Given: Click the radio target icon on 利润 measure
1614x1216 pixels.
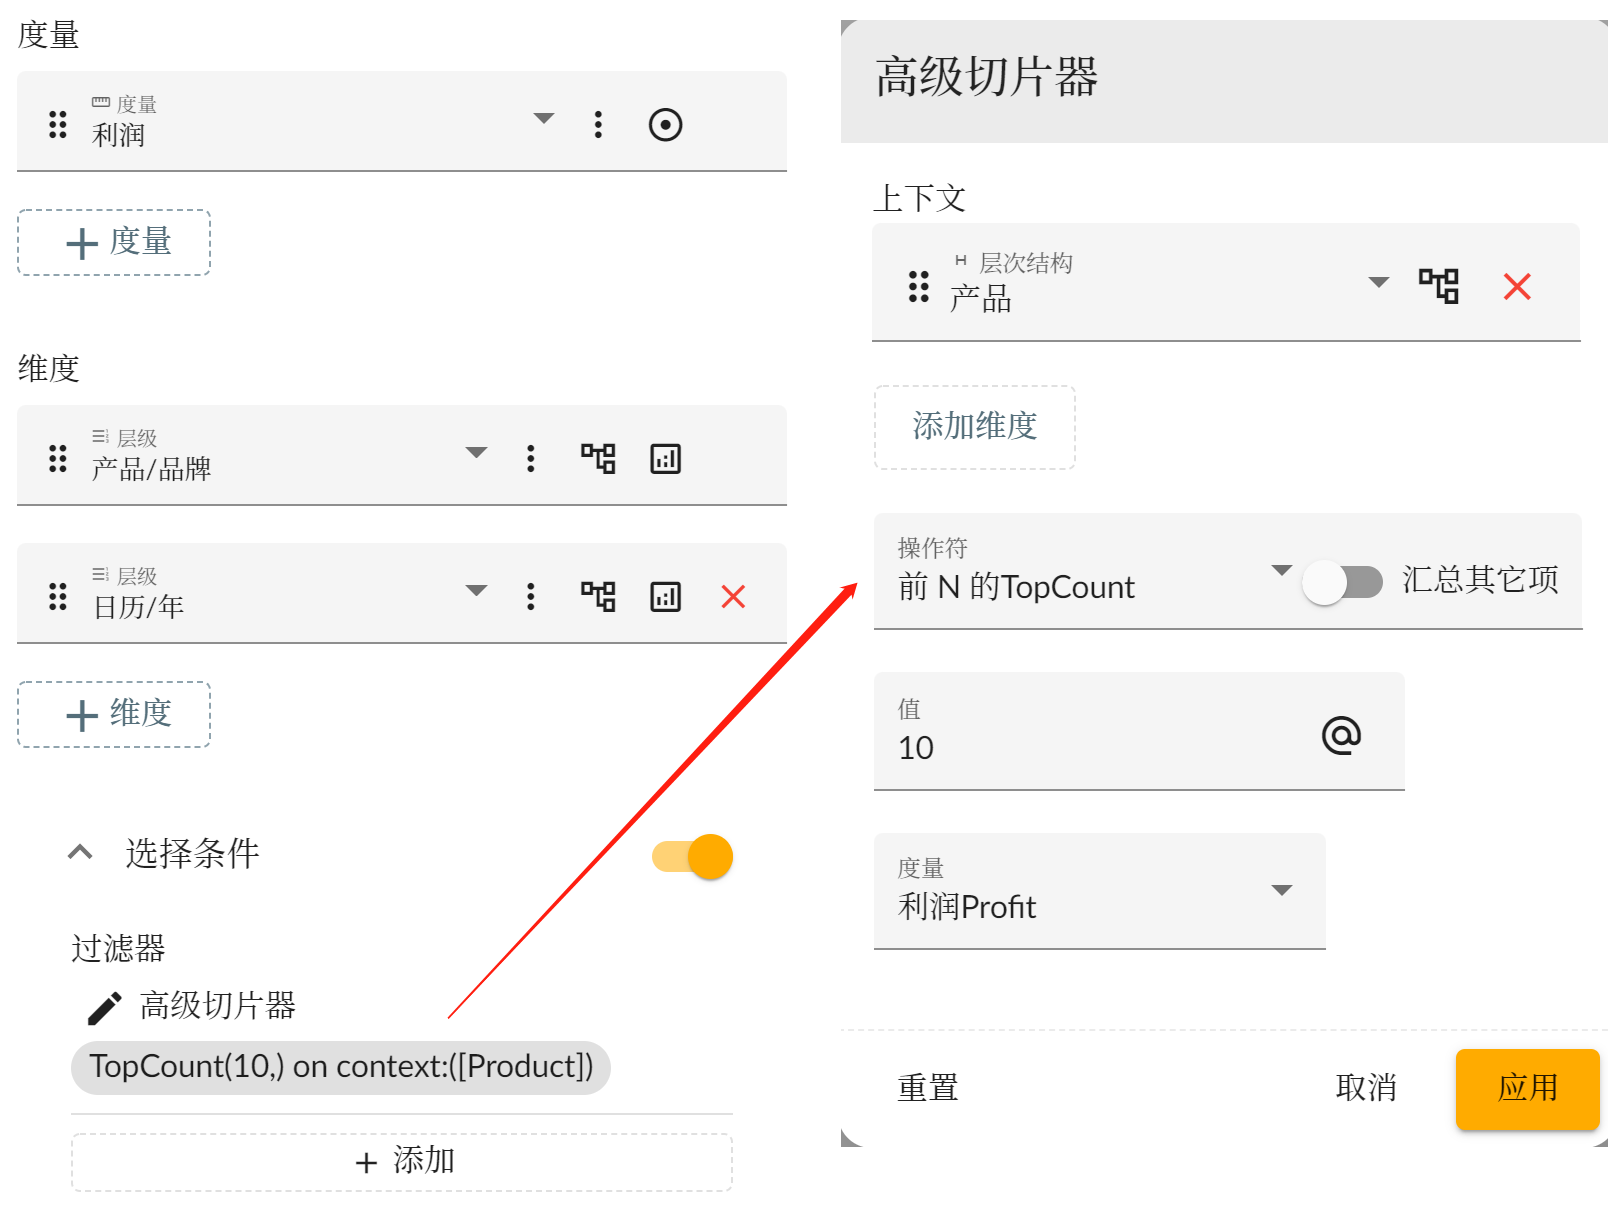Looking at the screenshot, I should tap(665, 125).
